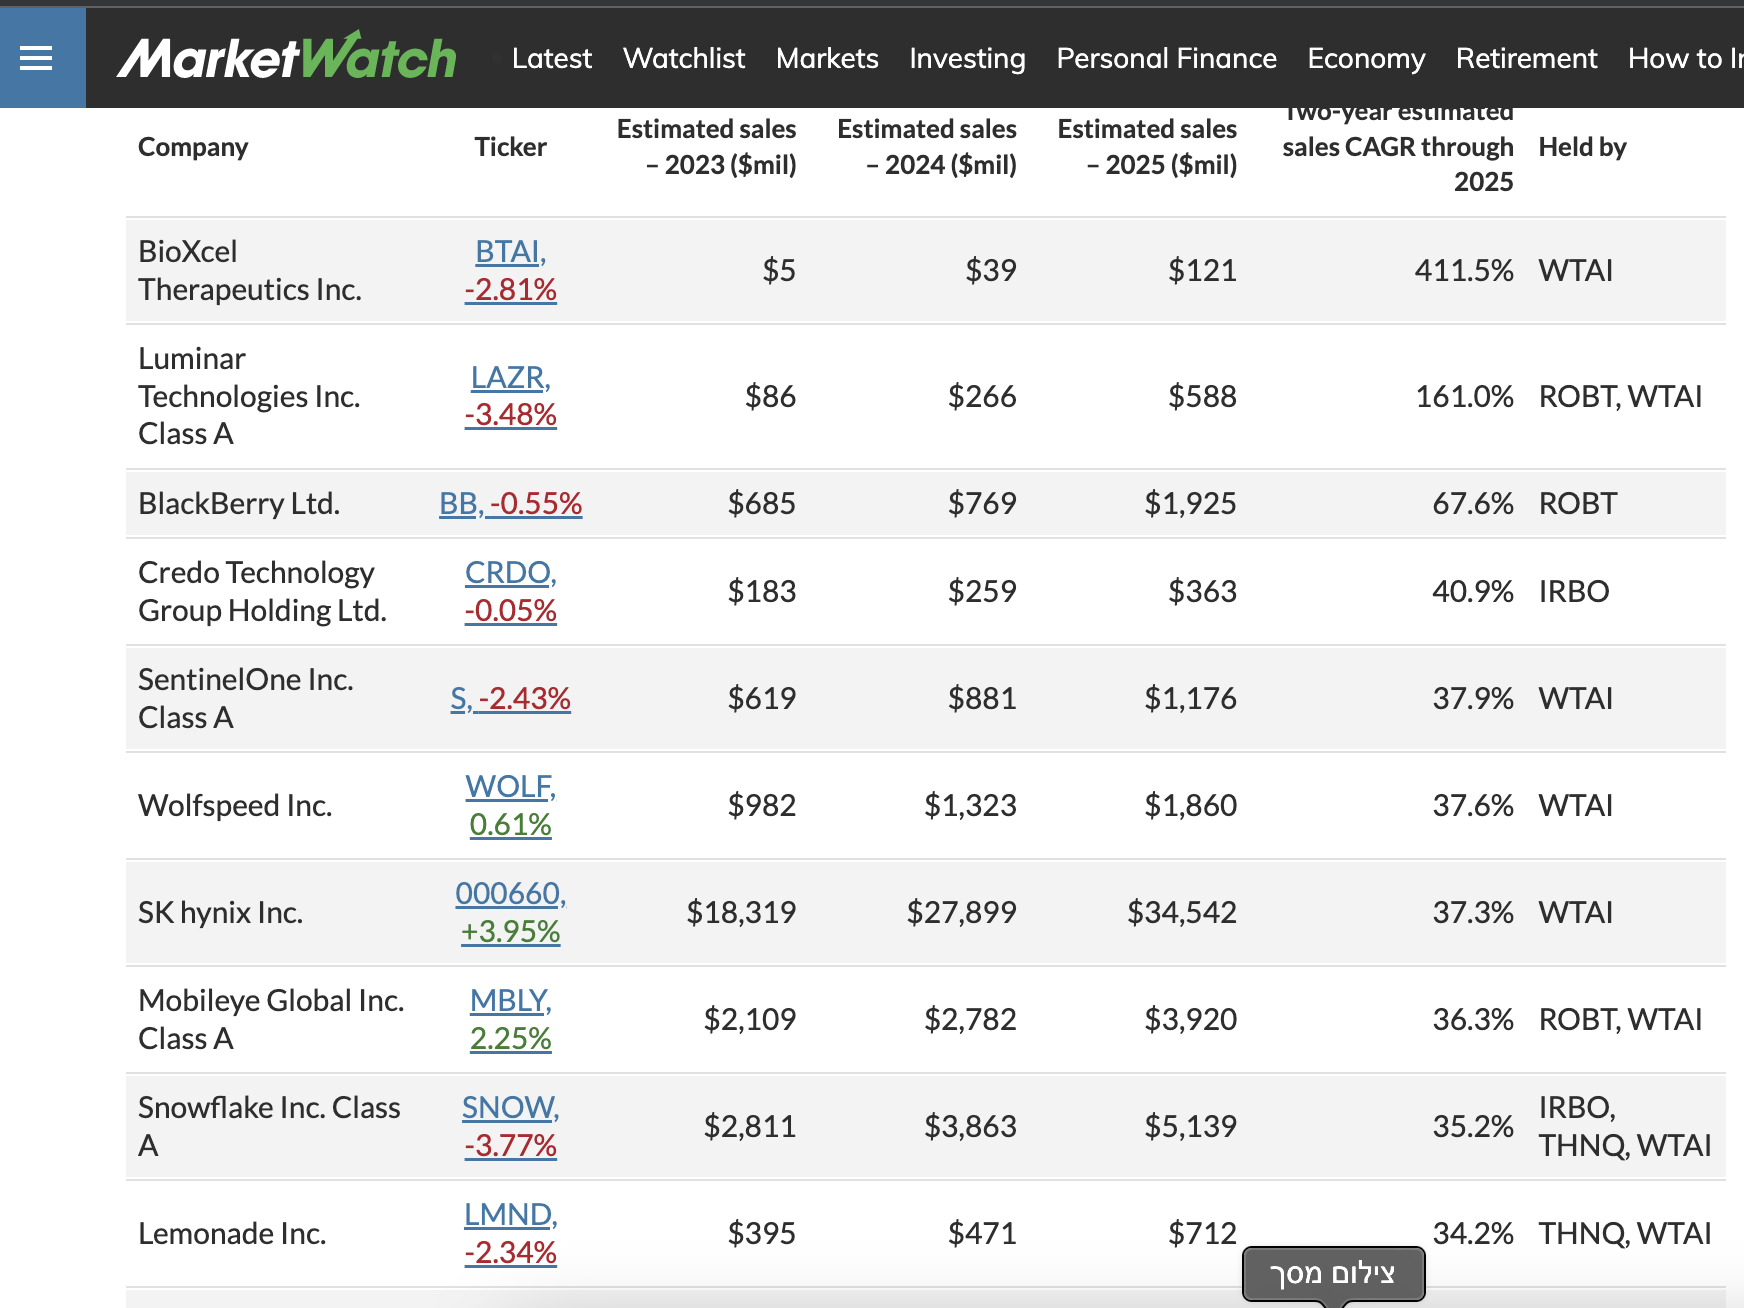Select the Estimated sales 2024 column header
Image resolution: width=1744 pixels, height=1308 pixels.
[926, 147]
